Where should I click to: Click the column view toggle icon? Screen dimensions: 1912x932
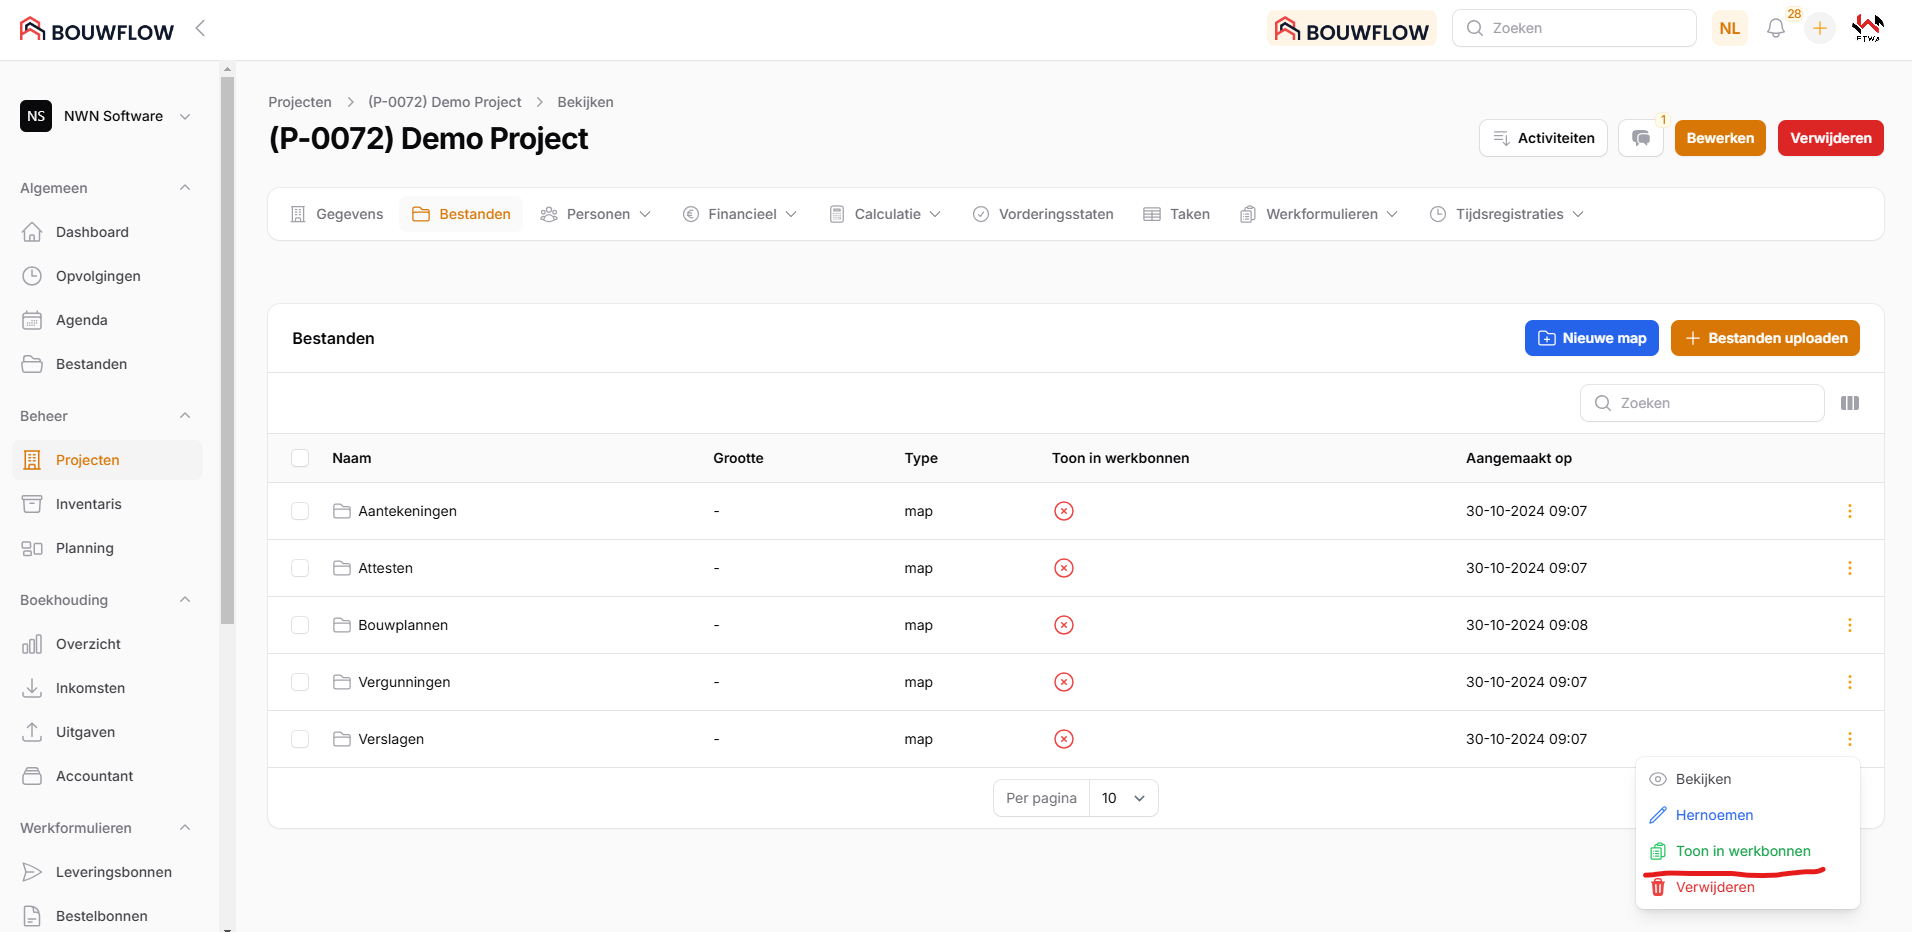tap(1850, 403)
